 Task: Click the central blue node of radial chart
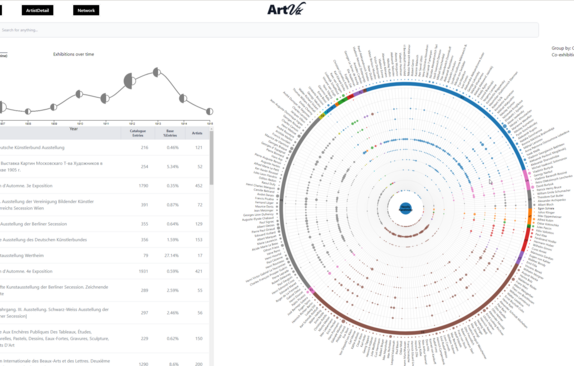405,209
